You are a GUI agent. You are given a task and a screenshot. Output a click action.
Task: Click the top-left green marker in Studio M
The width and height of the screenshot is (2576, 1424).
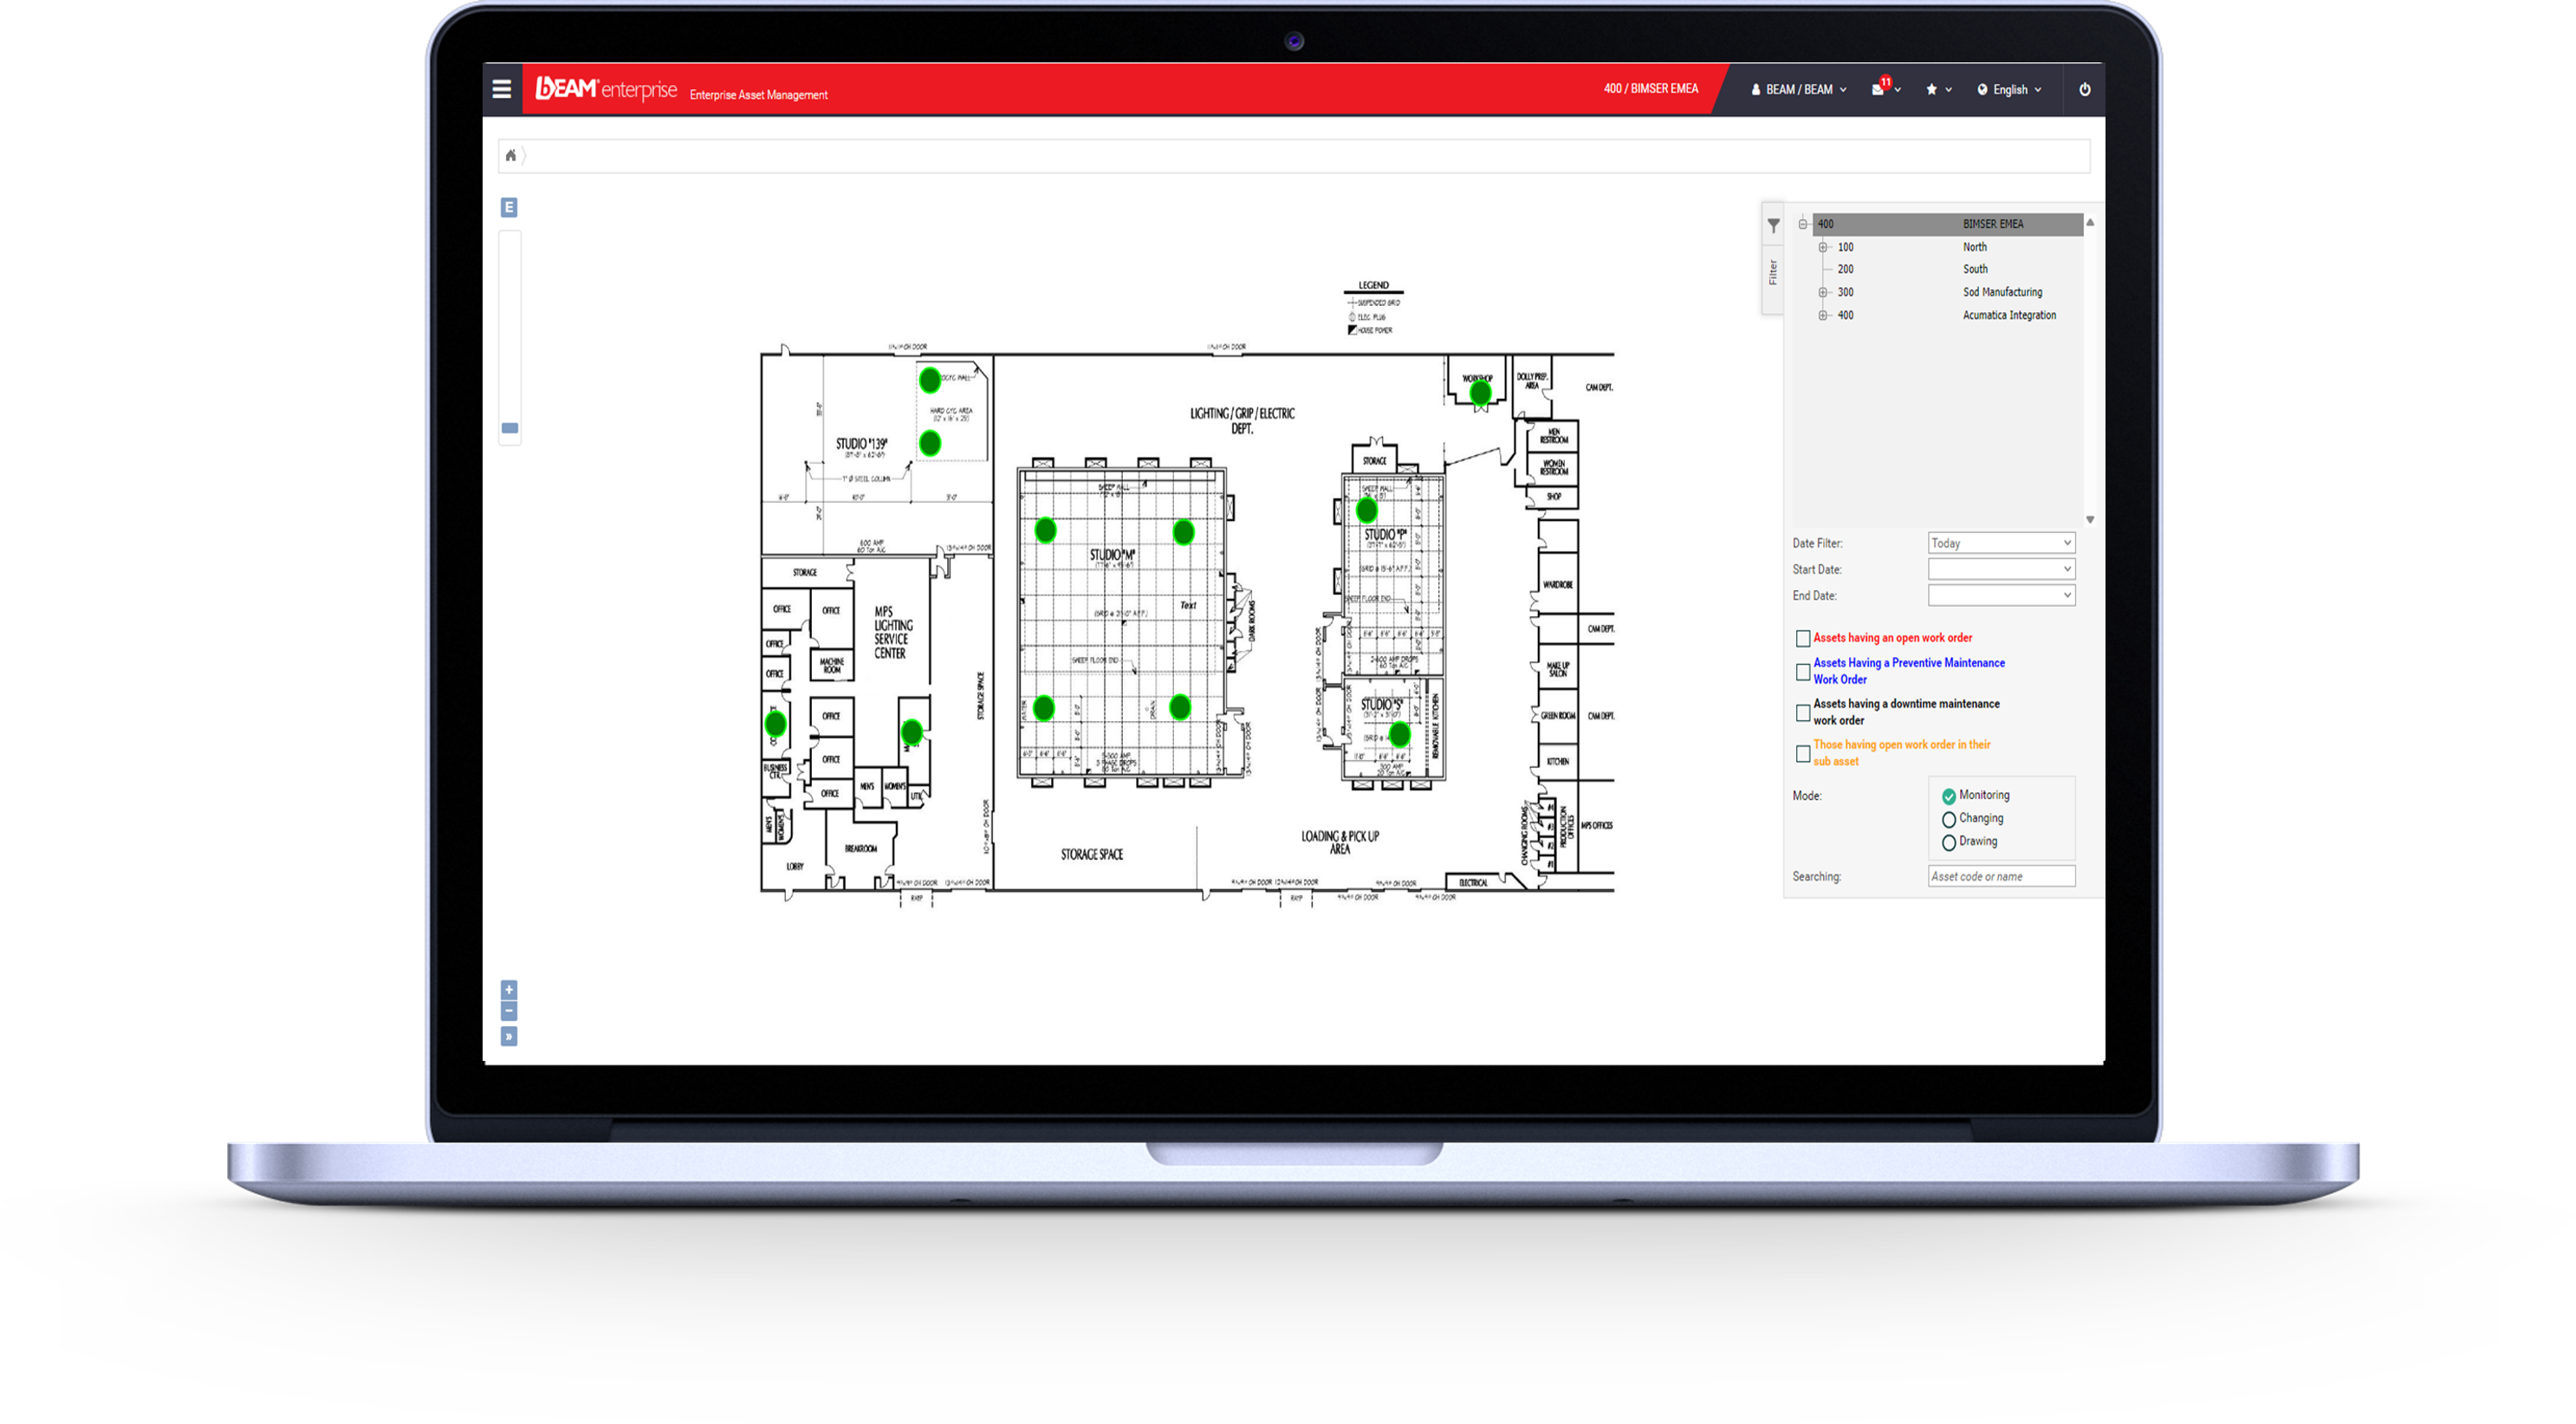(1045, 530)
